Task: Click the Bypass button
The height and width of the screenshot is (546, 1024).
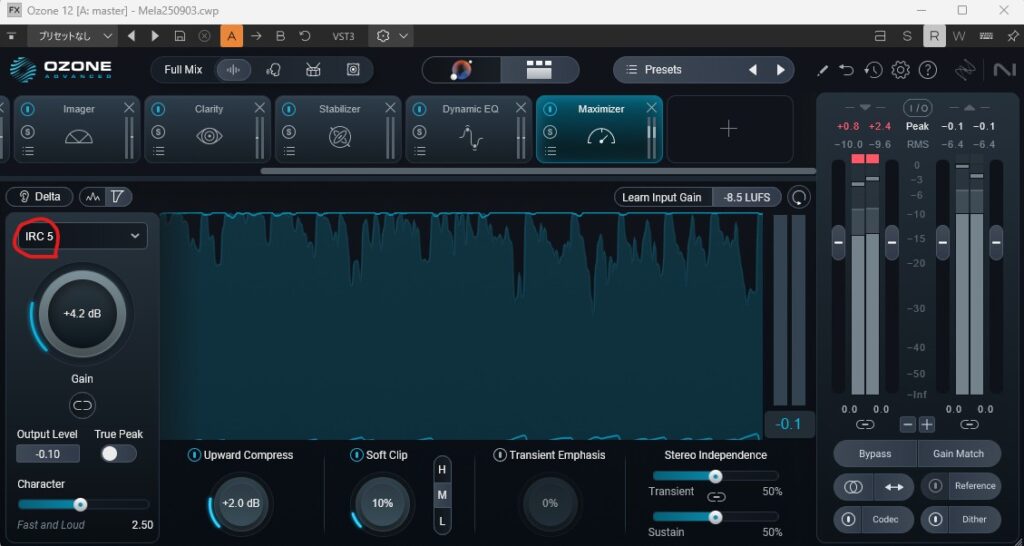Action: click(875, 453)
